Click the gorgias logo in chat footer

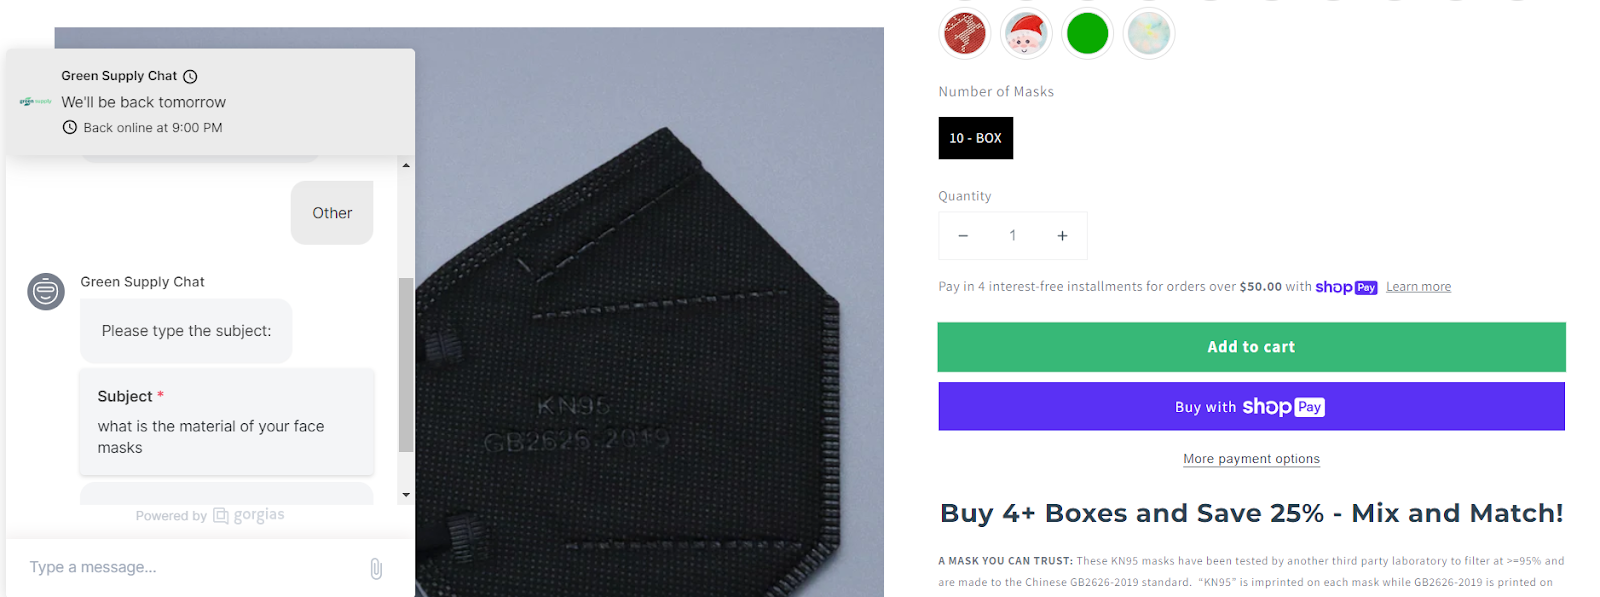tap(249, 516)
